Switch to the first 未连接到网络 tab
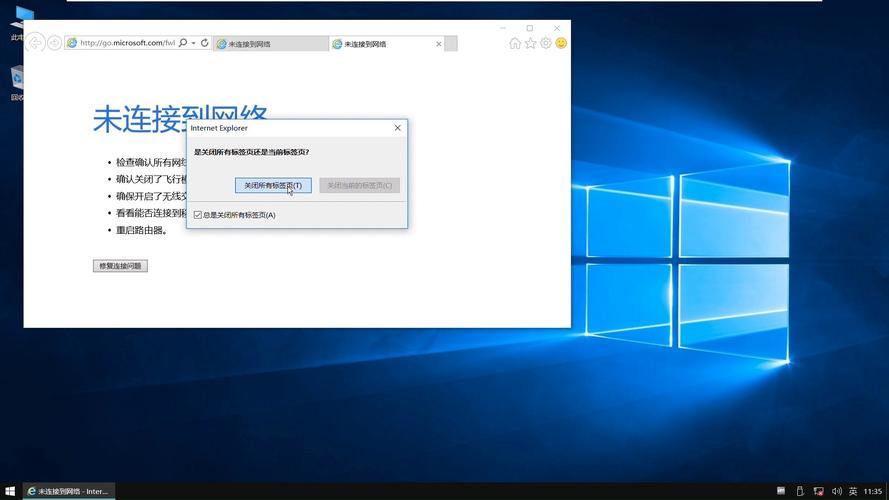The height and width of the screenshot is (500, 889). coord(270,44)
